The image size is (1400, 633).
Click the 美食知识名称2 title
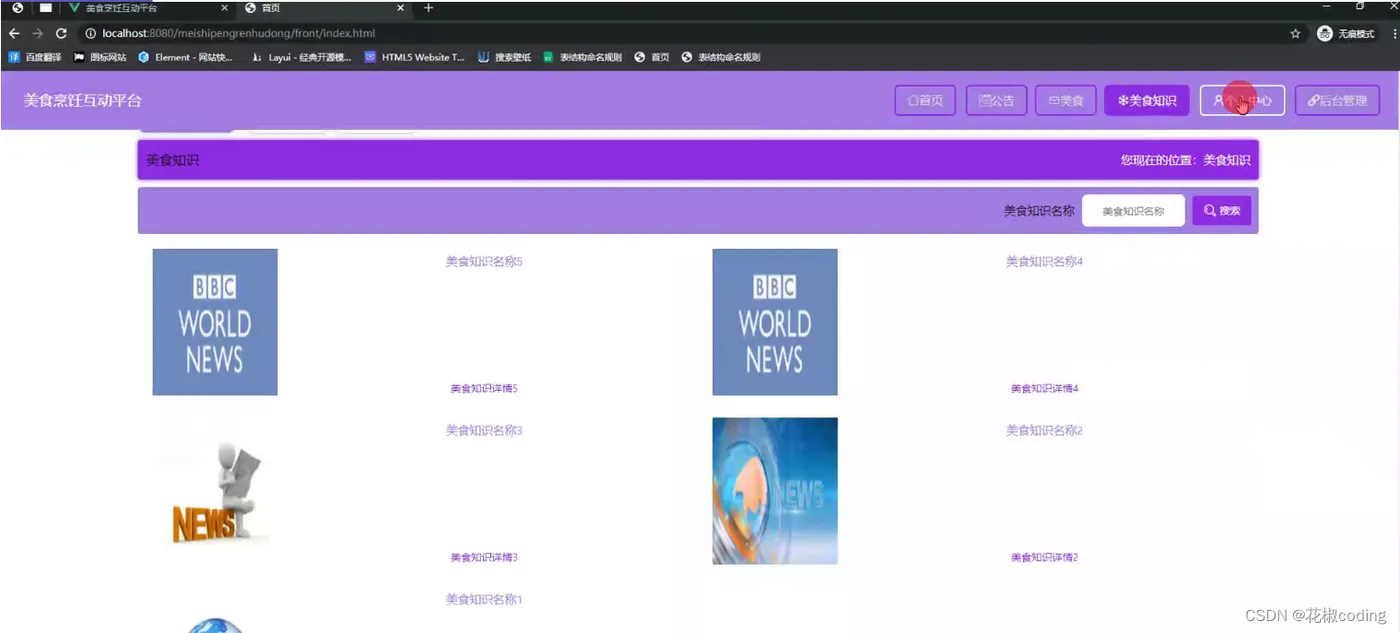pyautogui.click(x=1044, y=431)
